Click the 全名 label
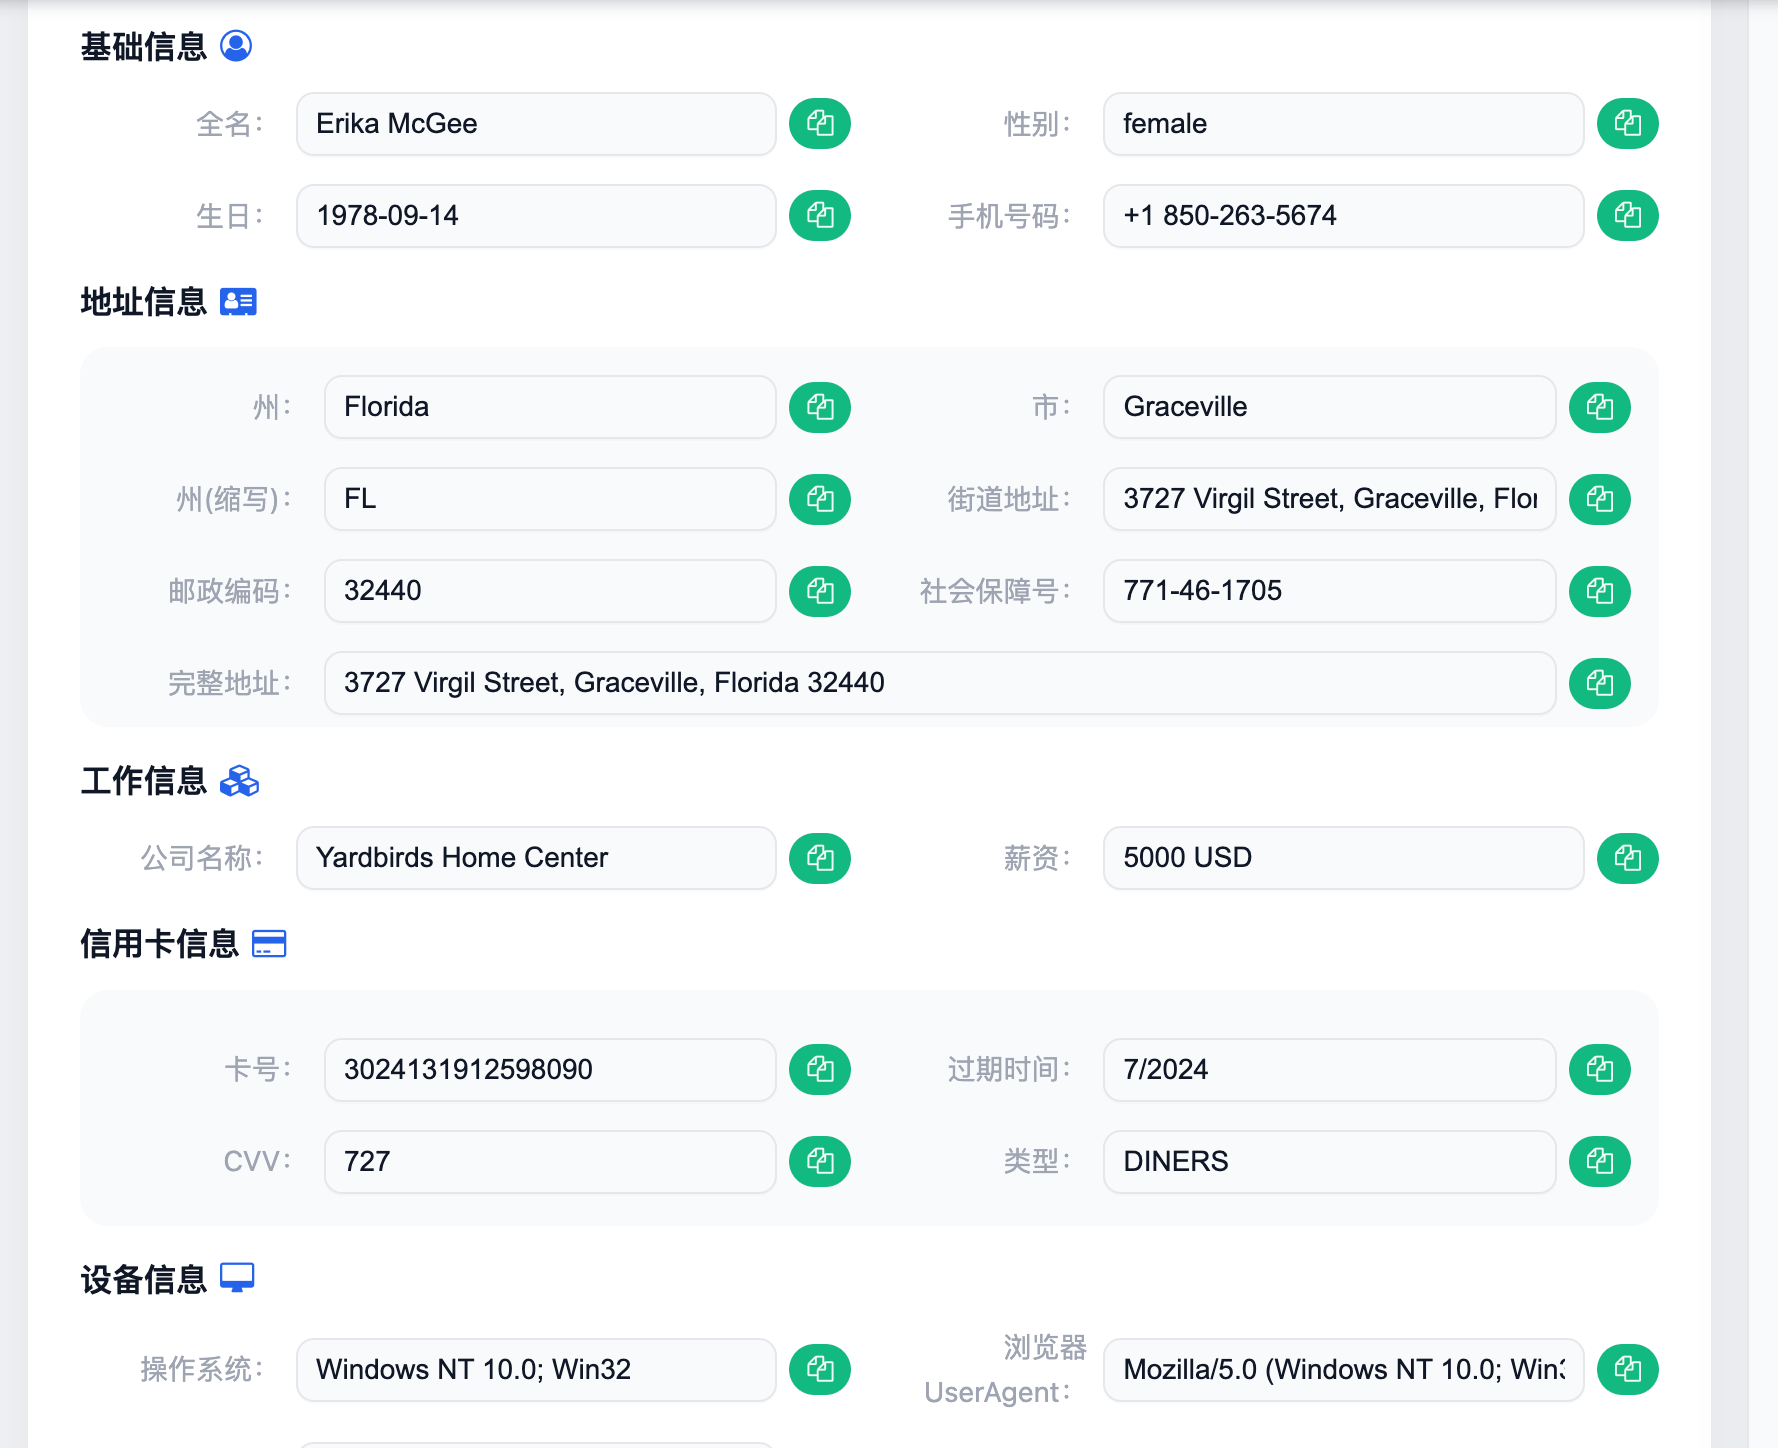The width and height of the screenshot is (1778, 1448). [x=229, y=124]
